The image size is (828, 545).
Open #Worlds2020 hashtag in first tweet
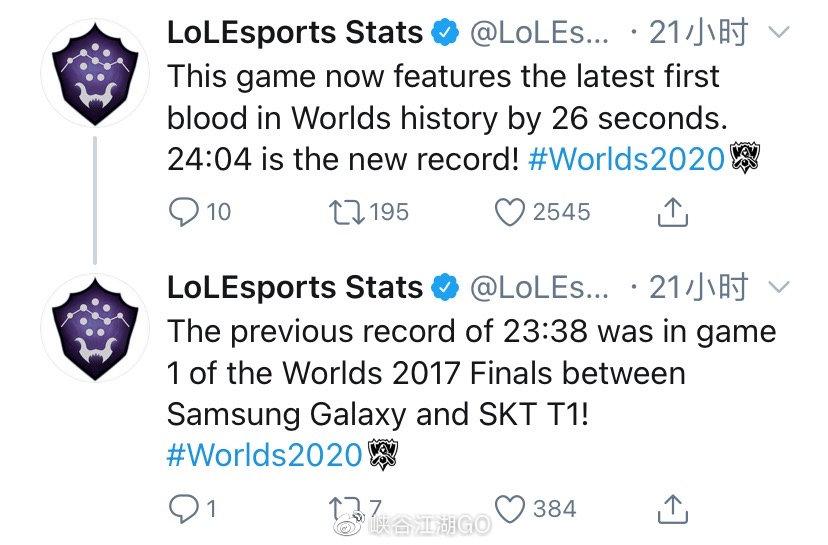tap(625, 158)
